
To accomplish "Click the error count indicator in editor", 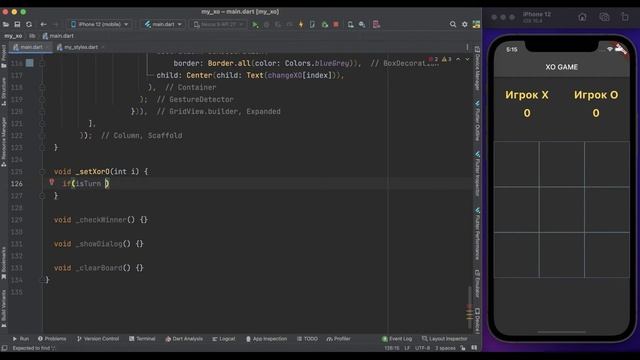I will [x=433, y=59].
